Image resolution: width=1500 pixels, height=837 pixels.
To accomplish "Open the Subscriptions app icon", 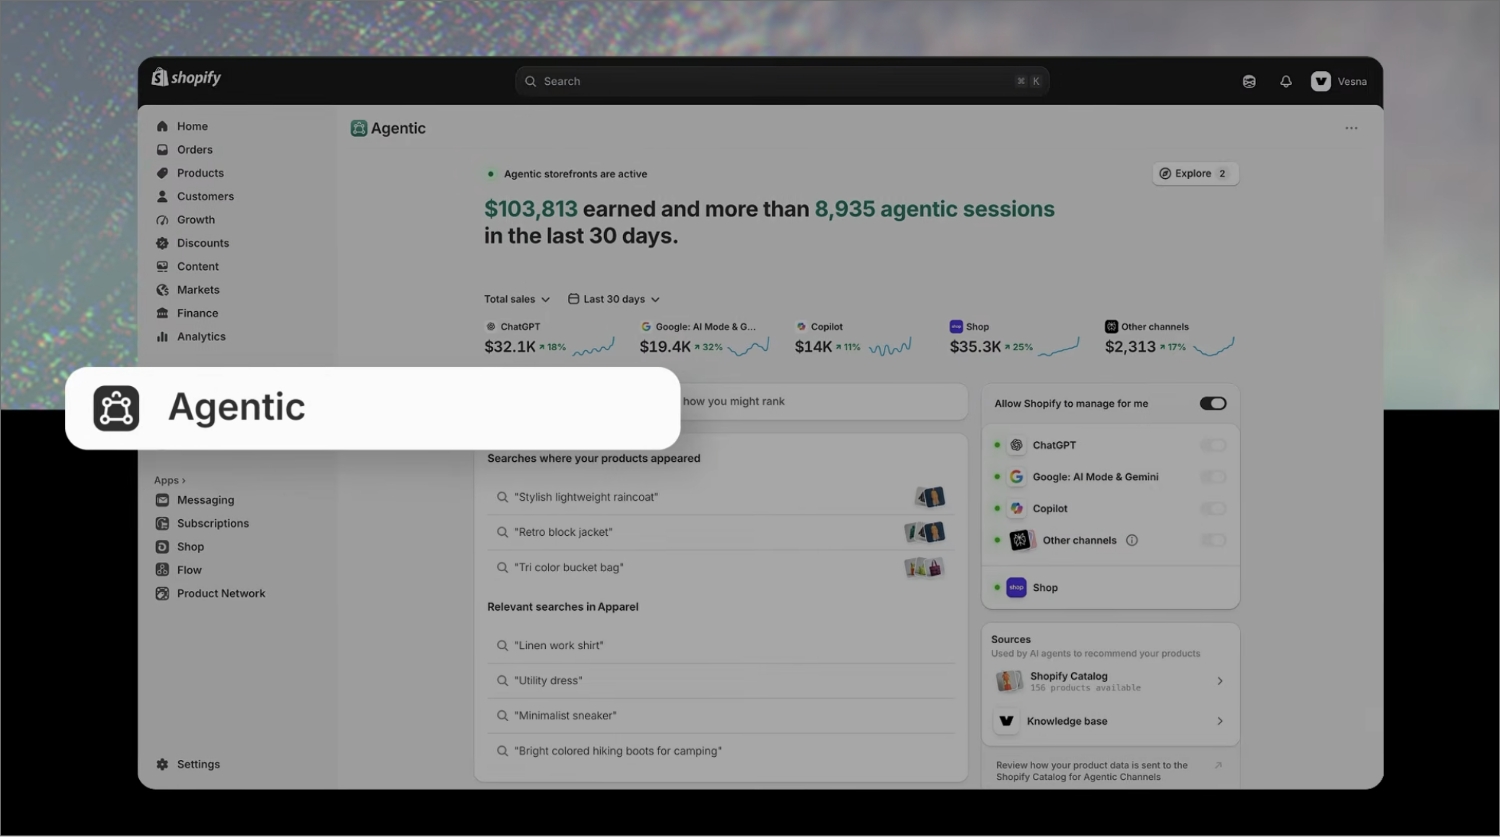I will point(162,524).
